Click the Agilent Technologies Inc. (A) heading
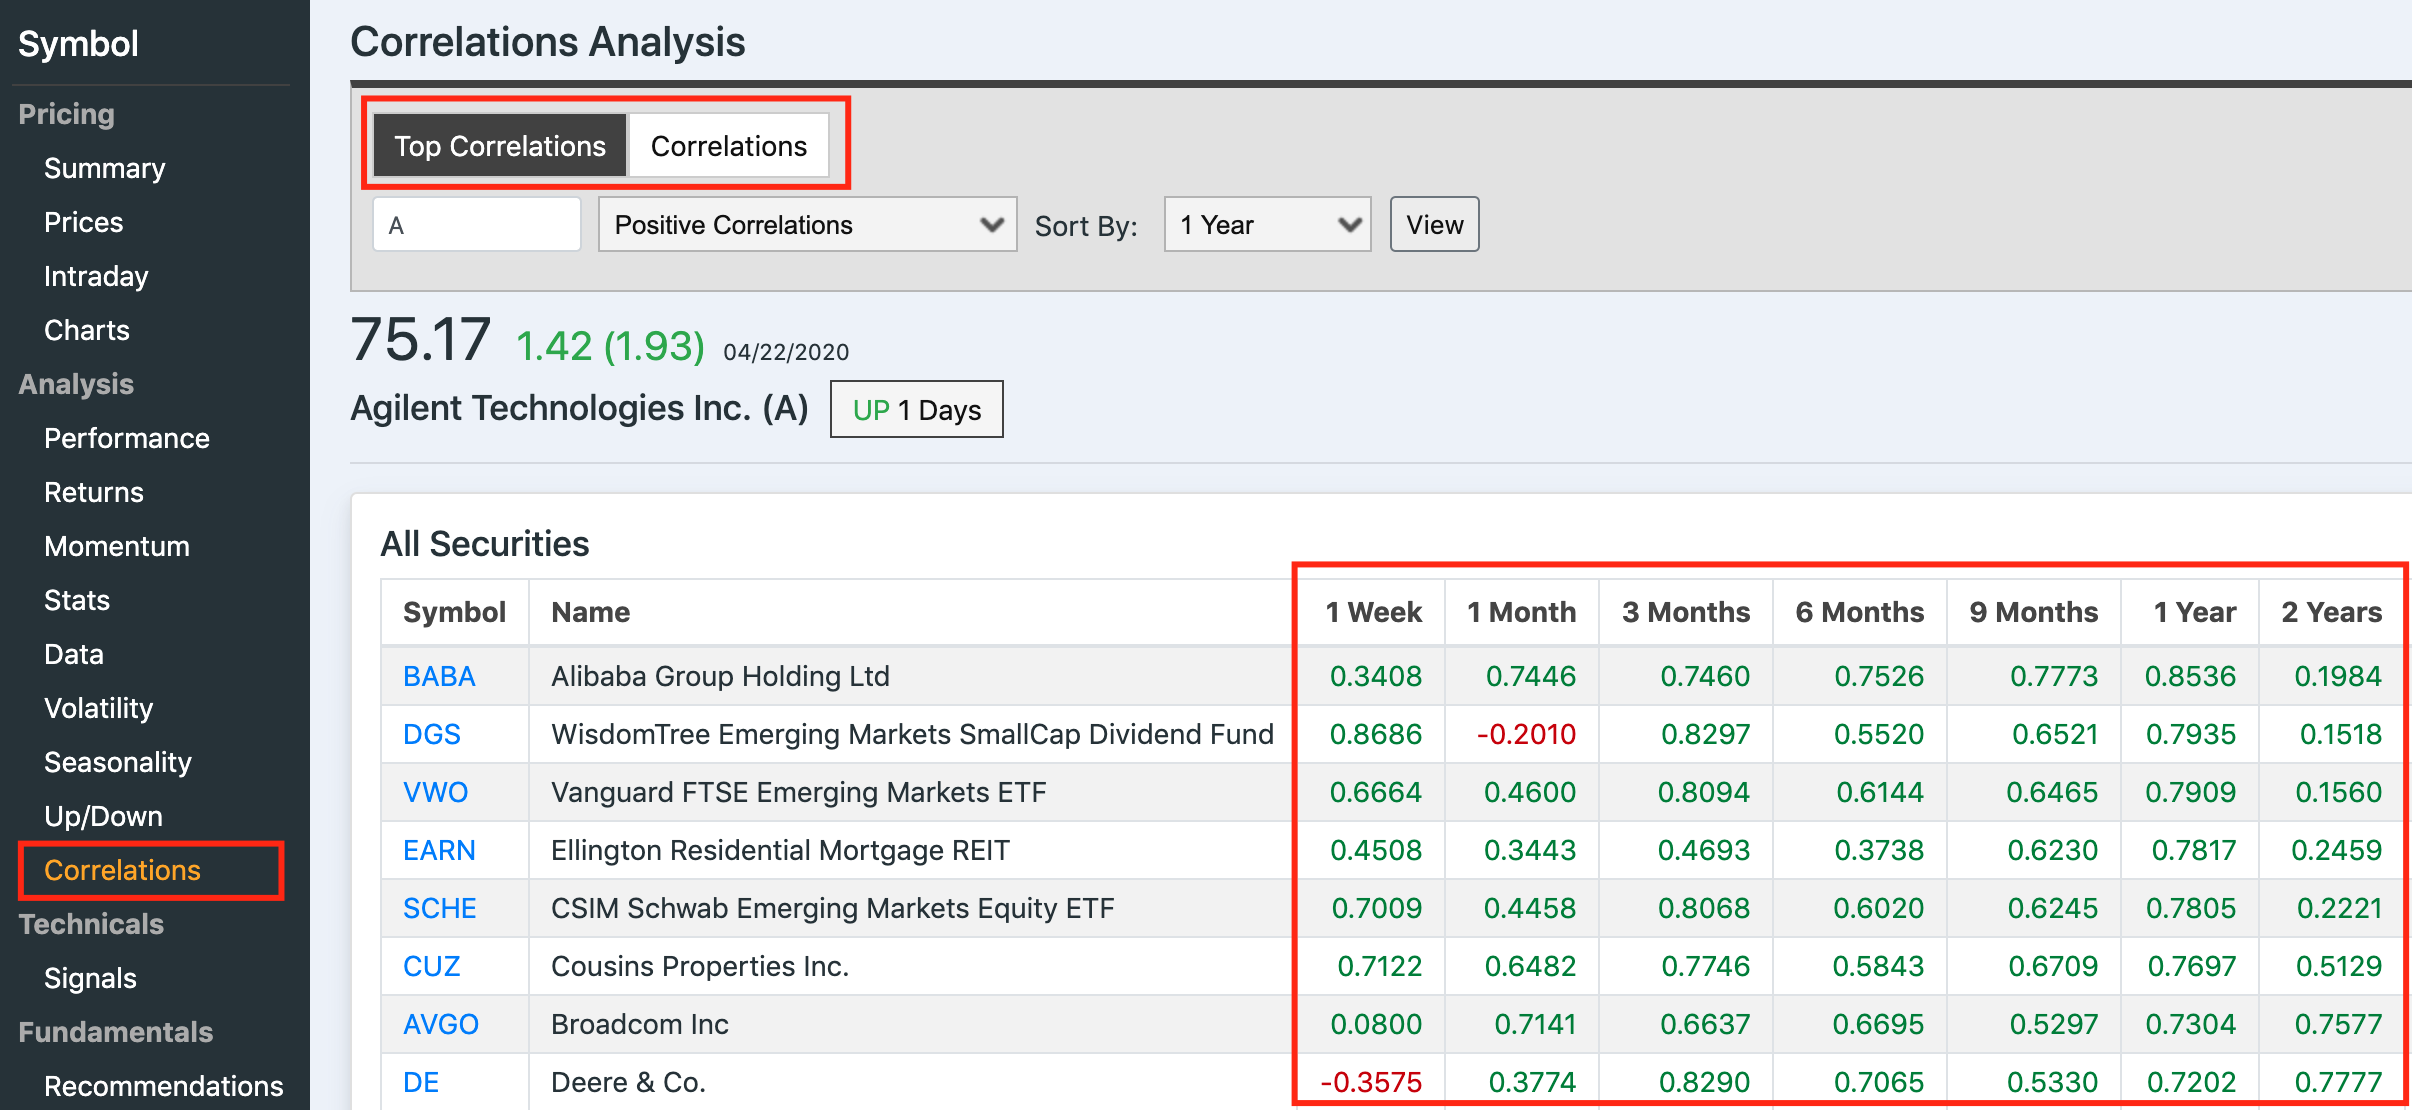2412x1110 pixels. pyautogui.click(x=580, y=408)
